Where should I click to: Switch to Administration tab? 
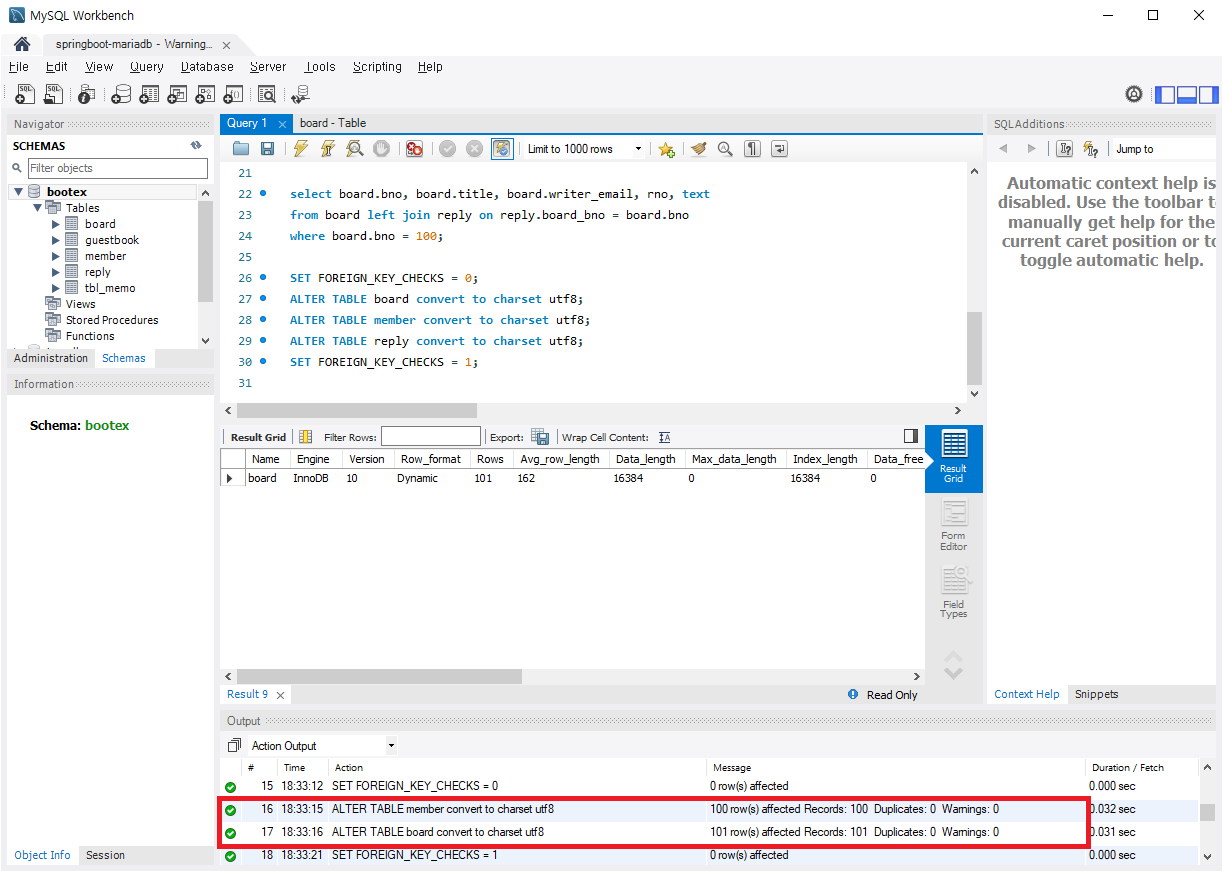tap(51, 358)
